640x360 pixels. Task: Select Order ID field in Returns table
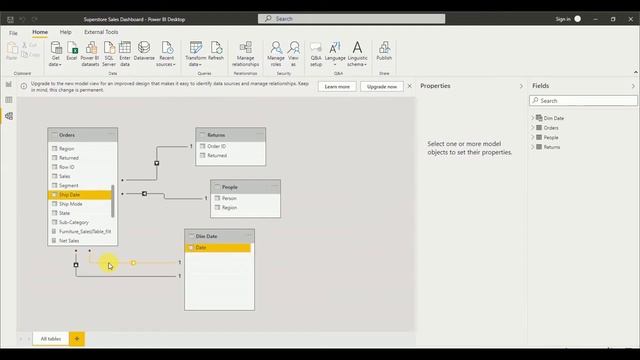[x=231, y=146]
